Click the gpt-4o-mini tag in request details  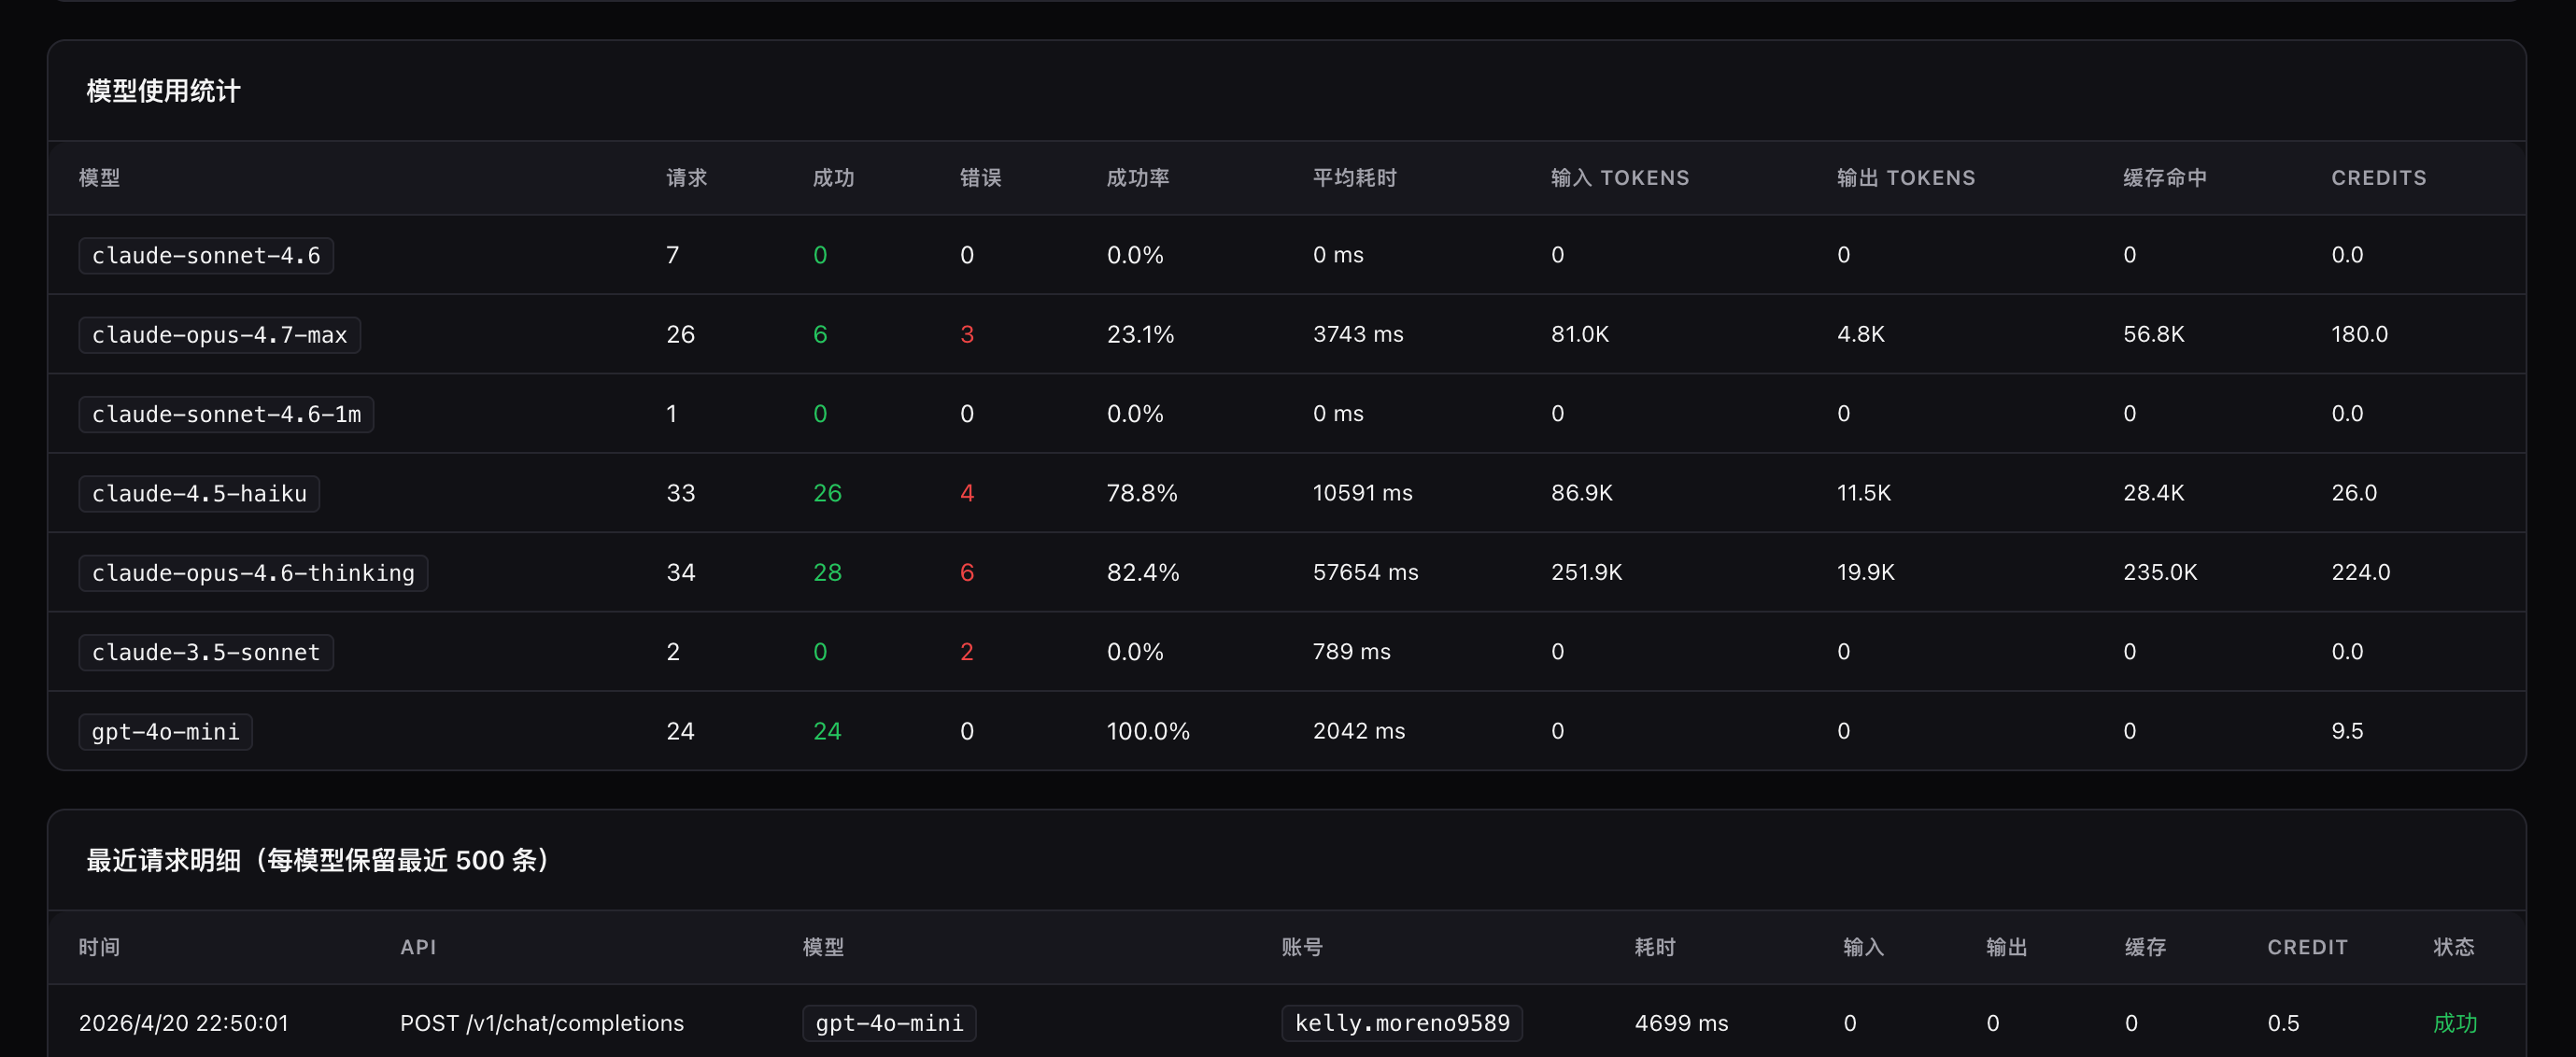coord(888,1023)
